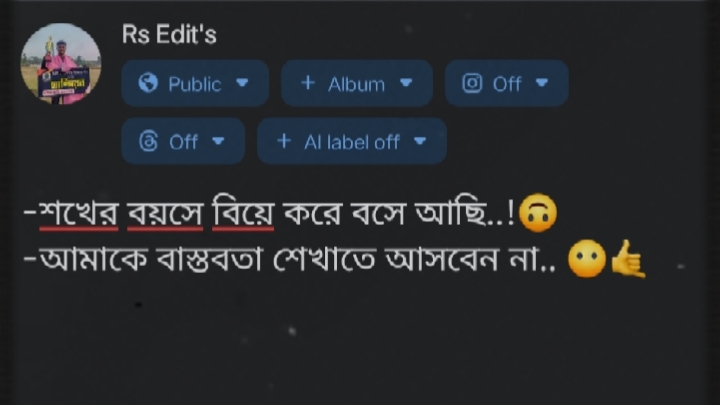
Task: Click the plus icon beside Album
Action: 308,83
